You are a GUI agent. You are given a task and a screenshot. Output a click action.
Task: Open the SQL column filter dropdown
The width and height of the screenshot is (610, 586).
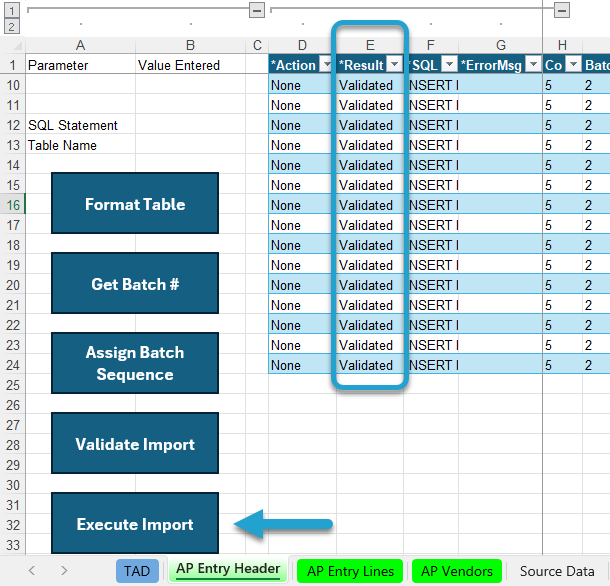pyautogui.click(x=449, y=64)
